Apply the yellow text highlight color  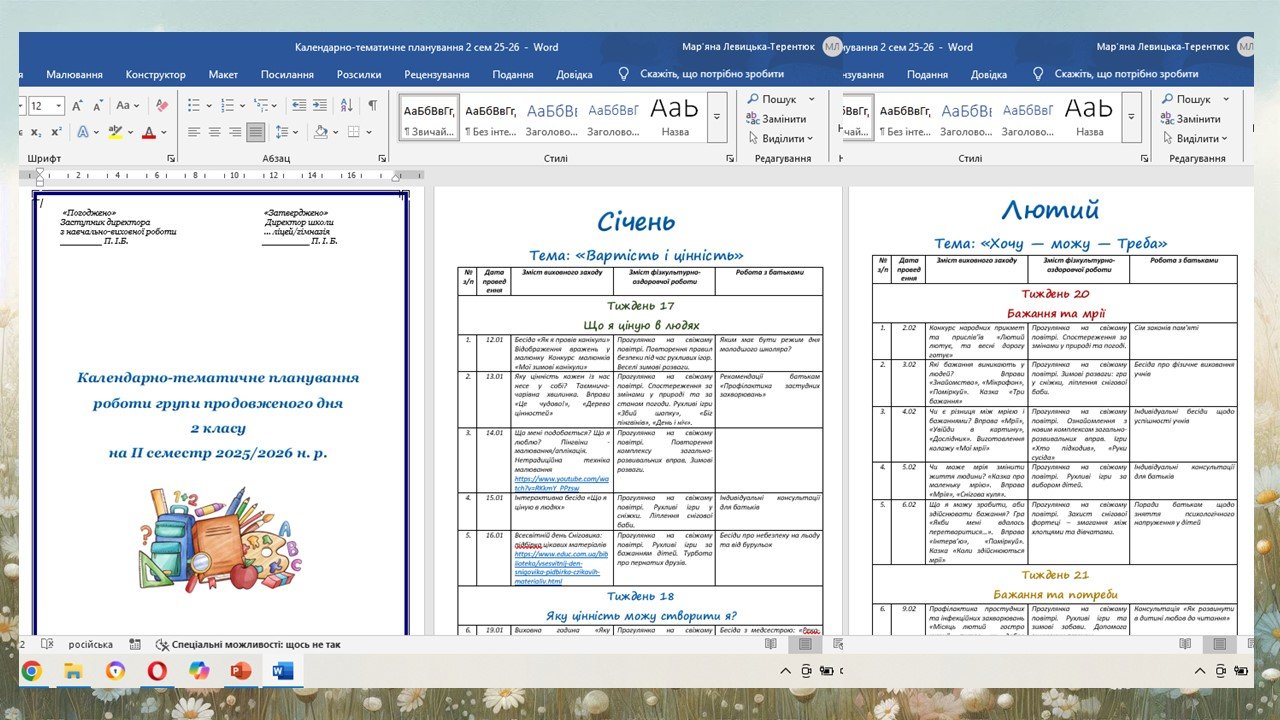[x=114, y=132]
